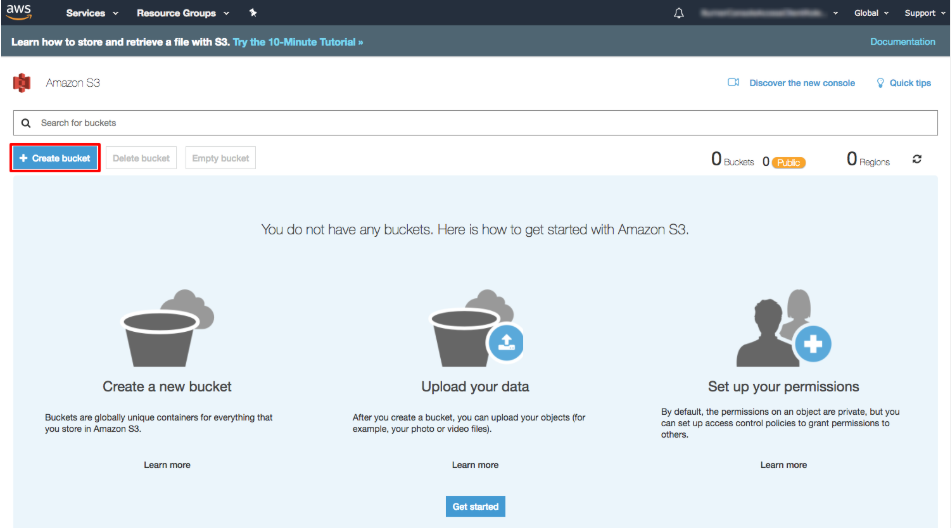Viewport: 951px width, 528px height.
Task: Click the pin shortcuts icon
Action: click(253, 13)
